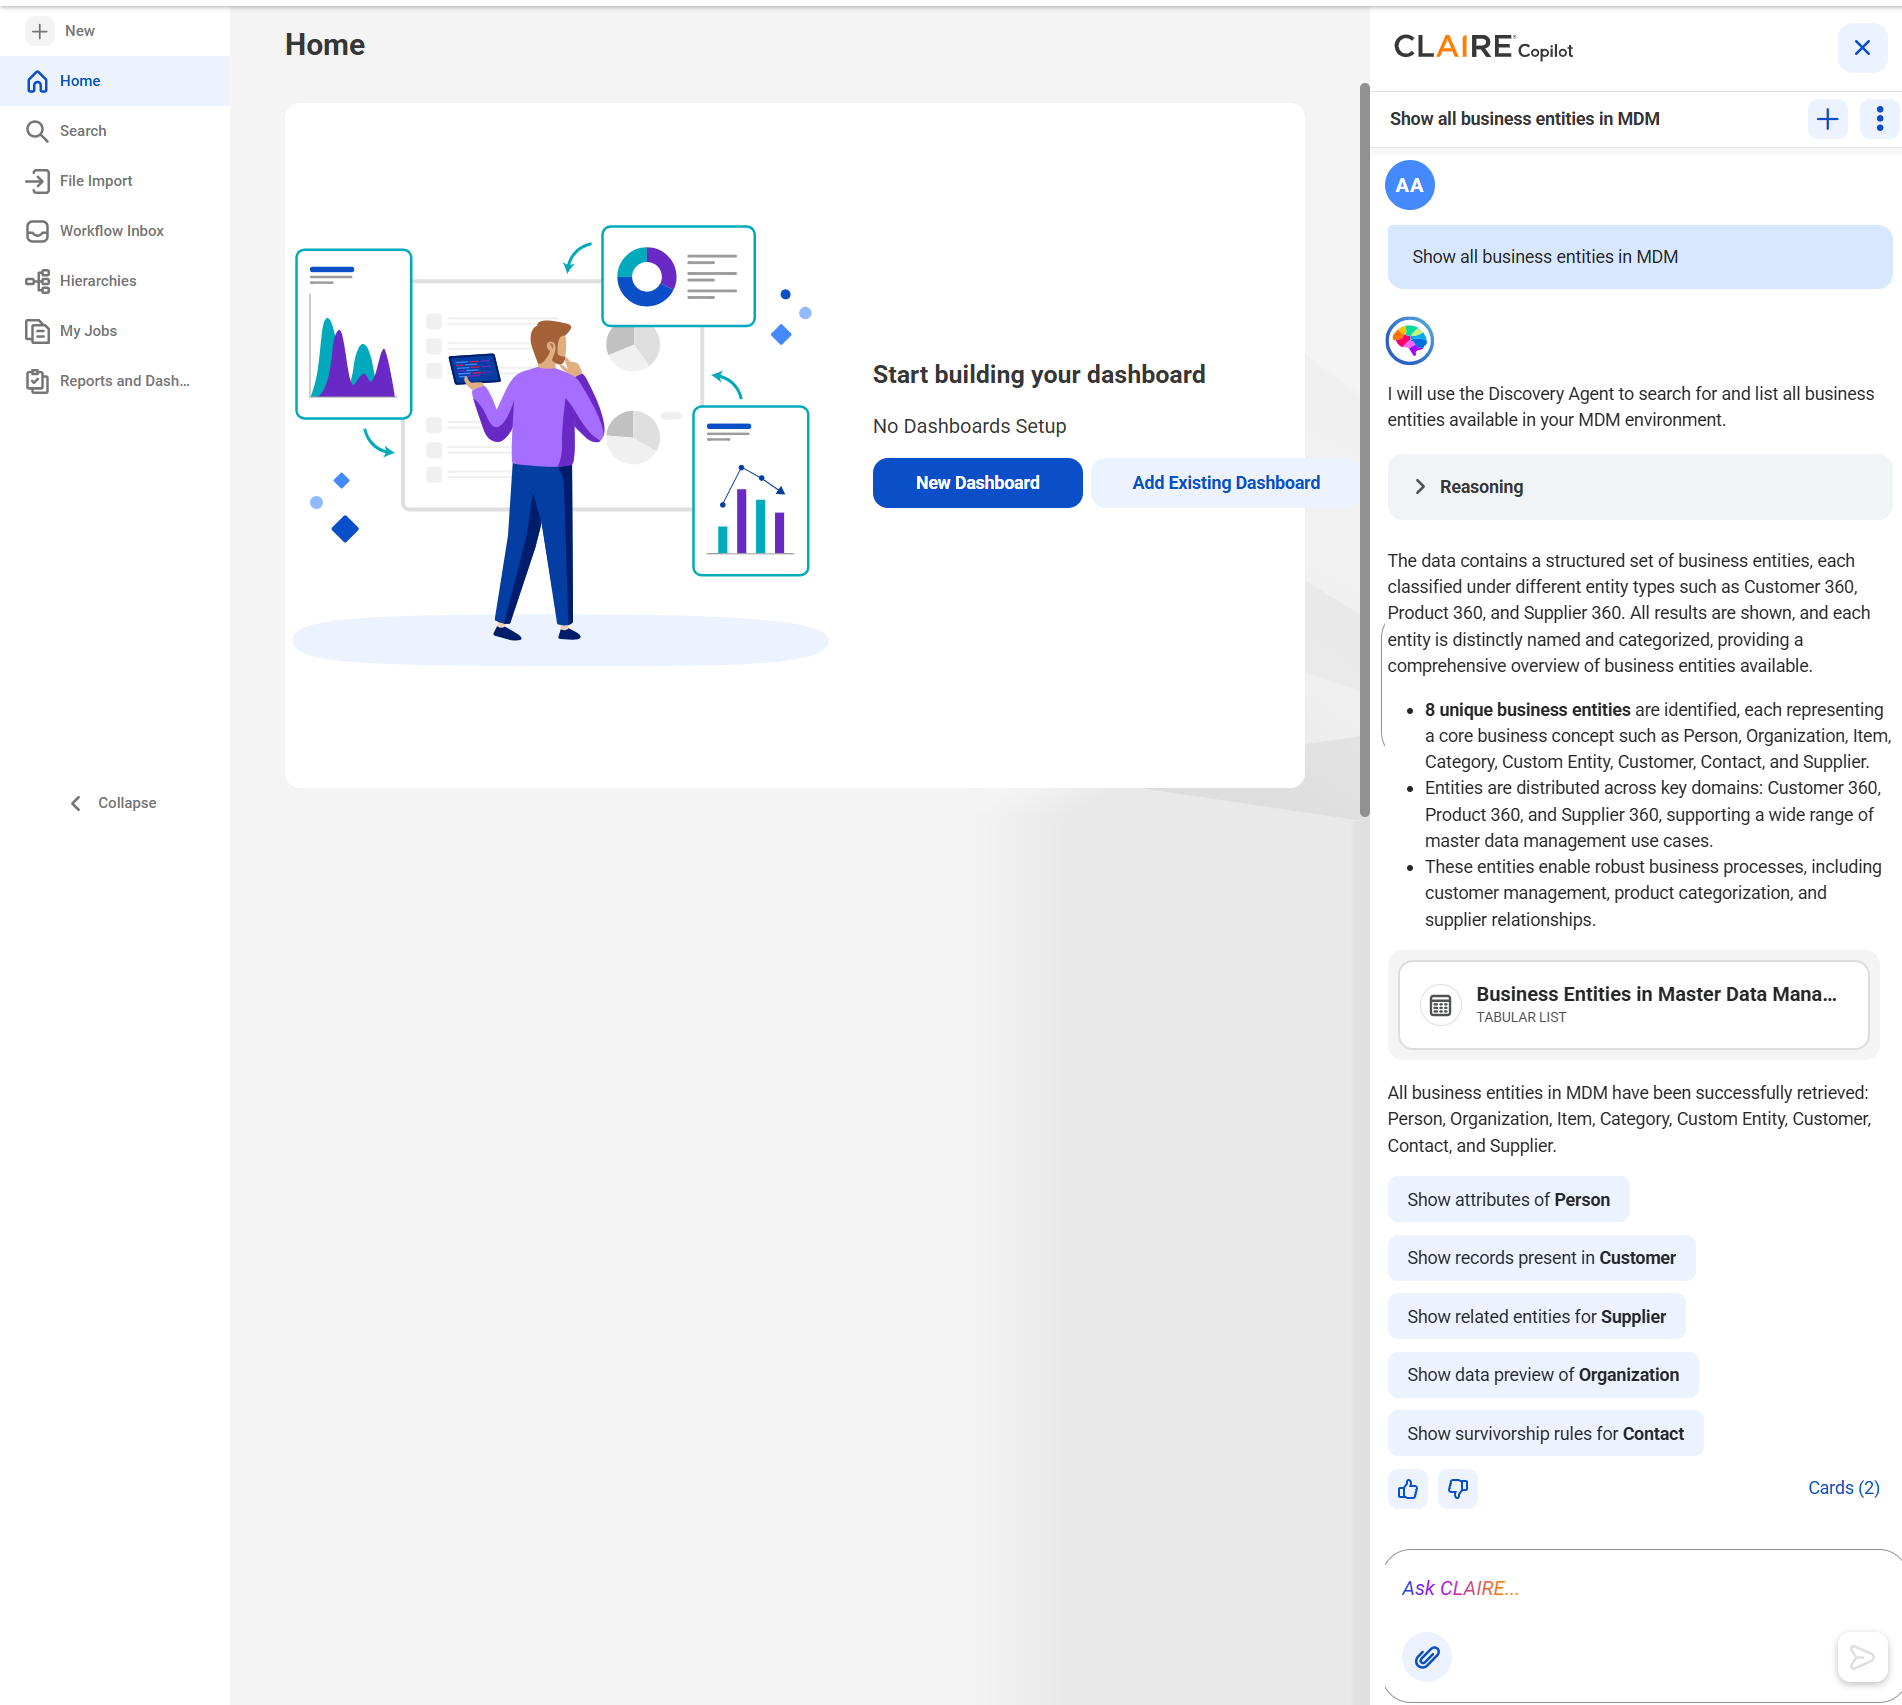
Task: Select Show records present in Customer
Action: point(1541,1258)
